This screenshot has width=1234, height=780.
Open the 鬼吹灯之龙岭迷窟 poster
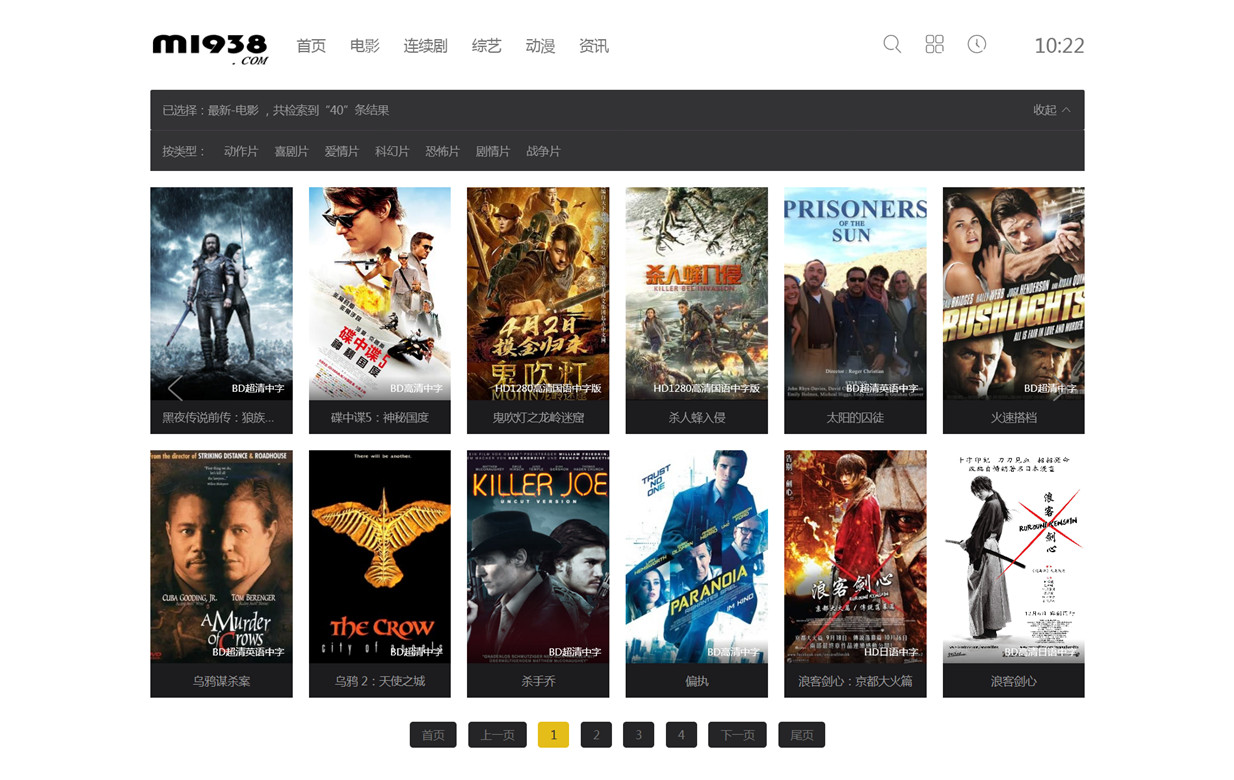538,294
